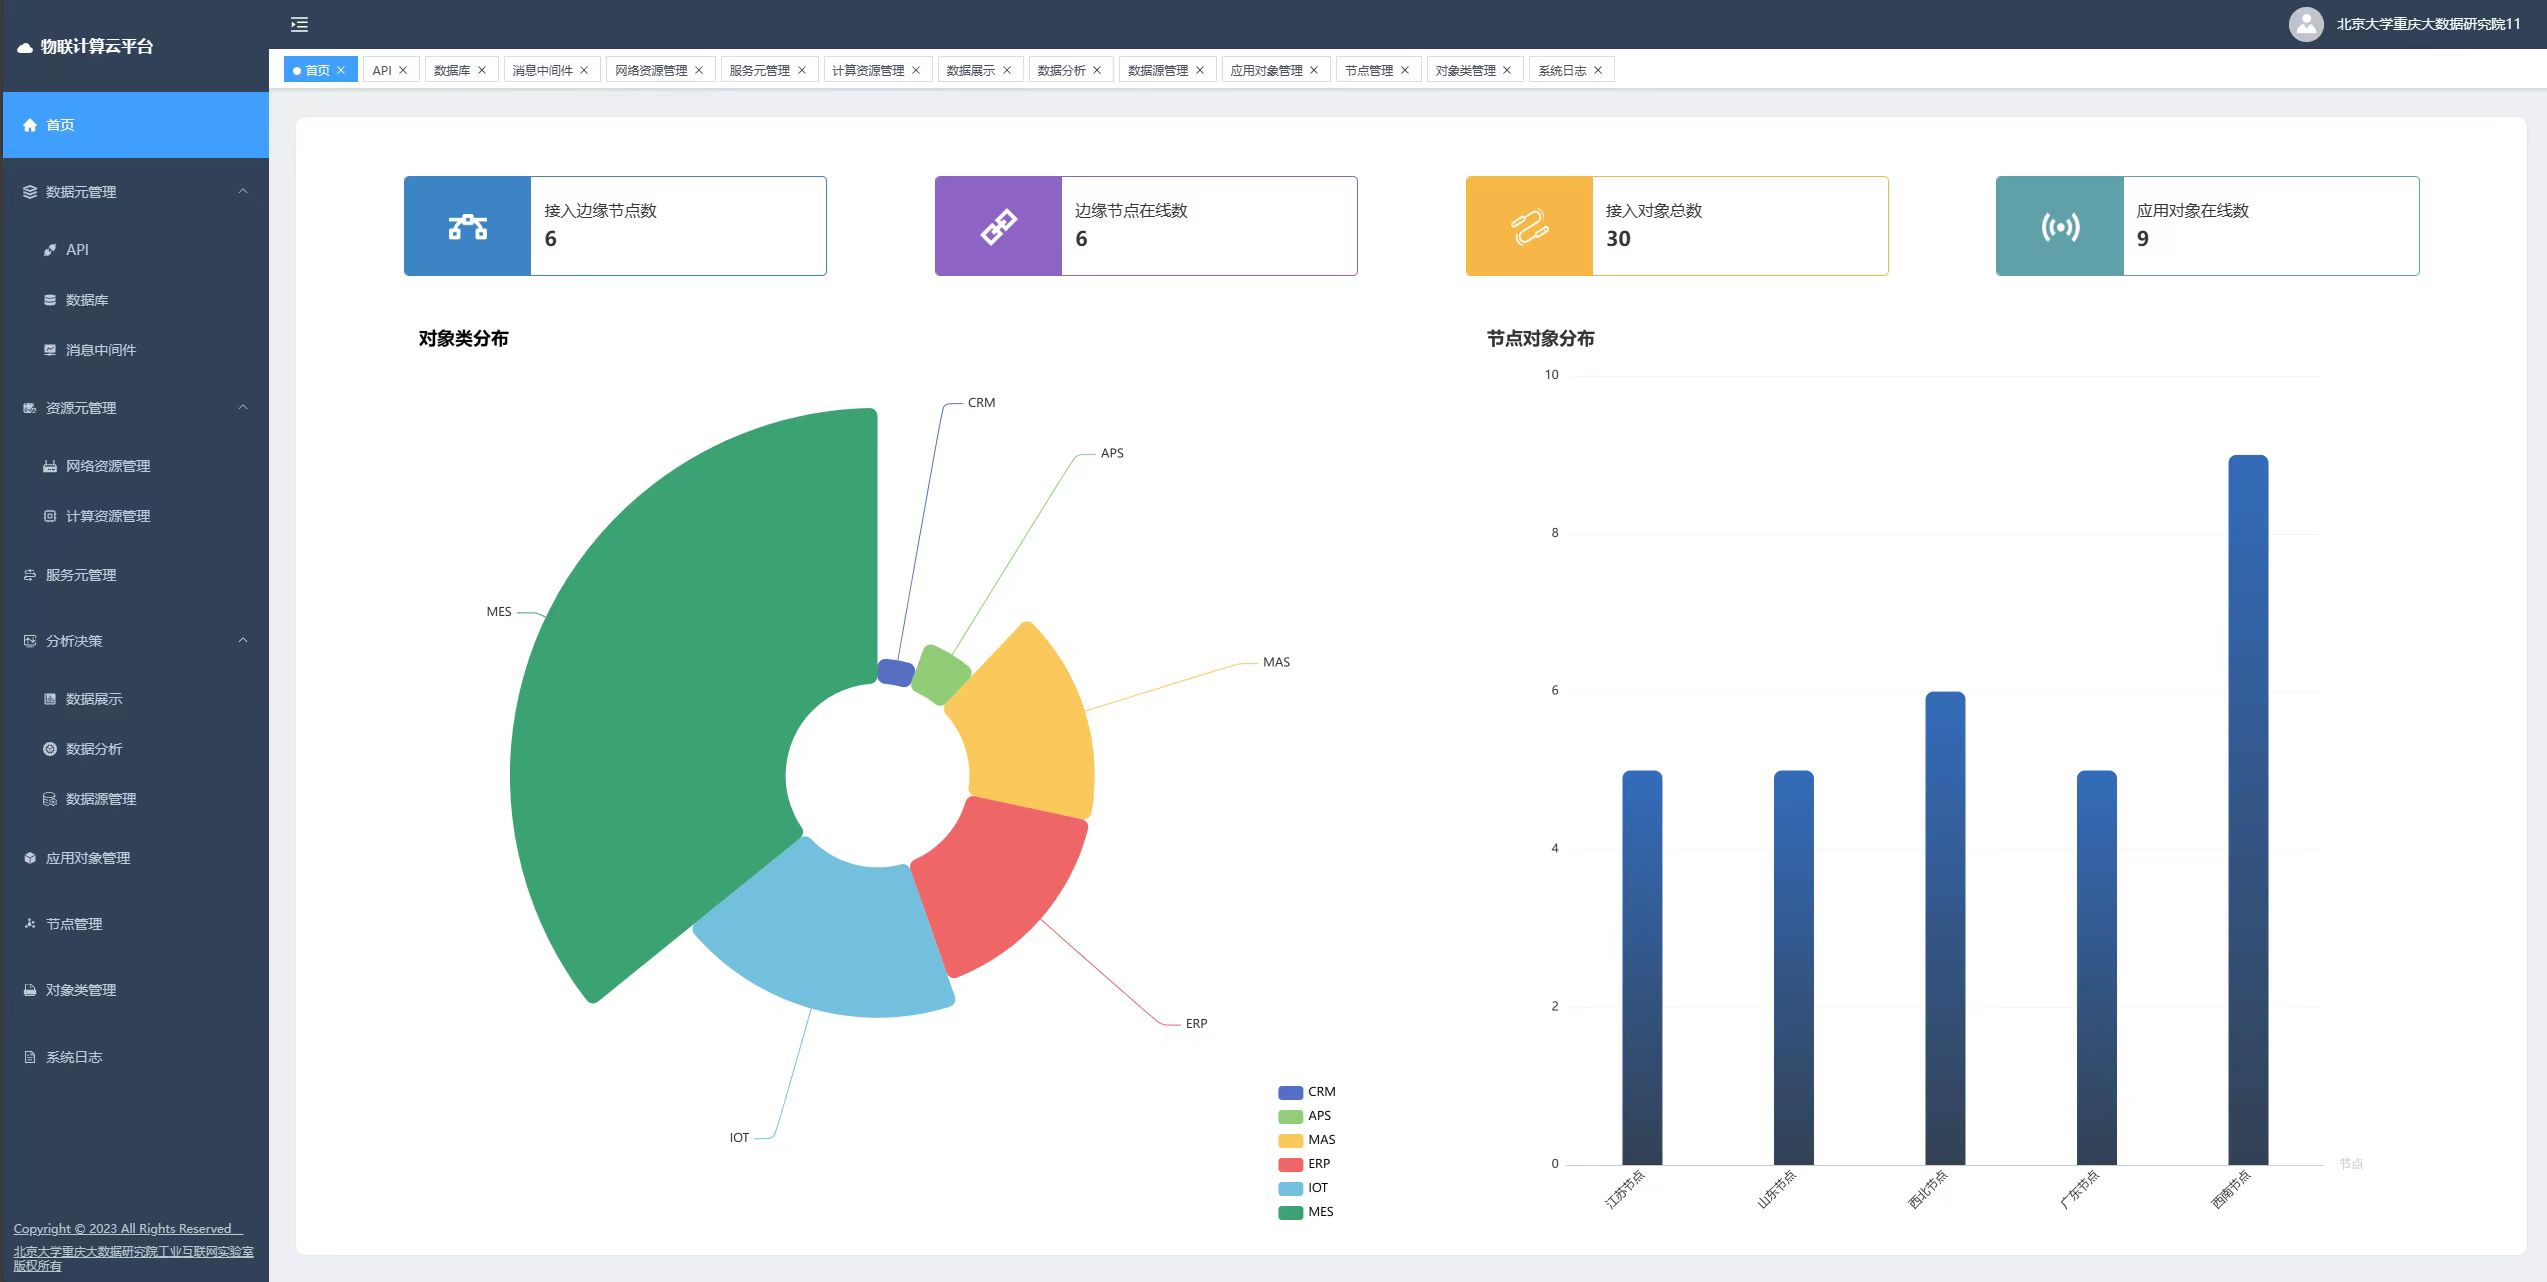Click the sidebar collapse hamburger icon
Viewport: 2547px width, 1282px height.
pos(299,25)
